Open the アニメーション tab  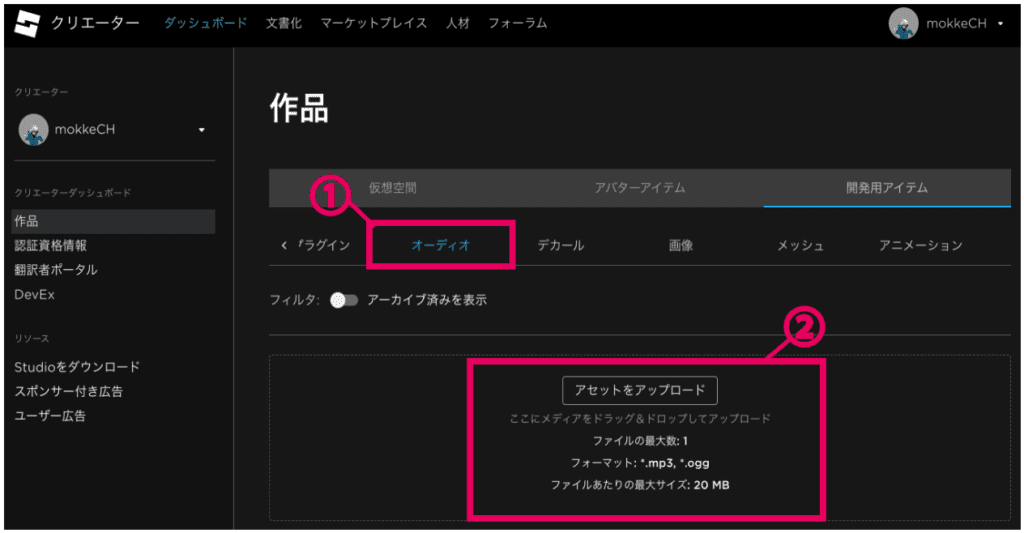click(920, 245)
